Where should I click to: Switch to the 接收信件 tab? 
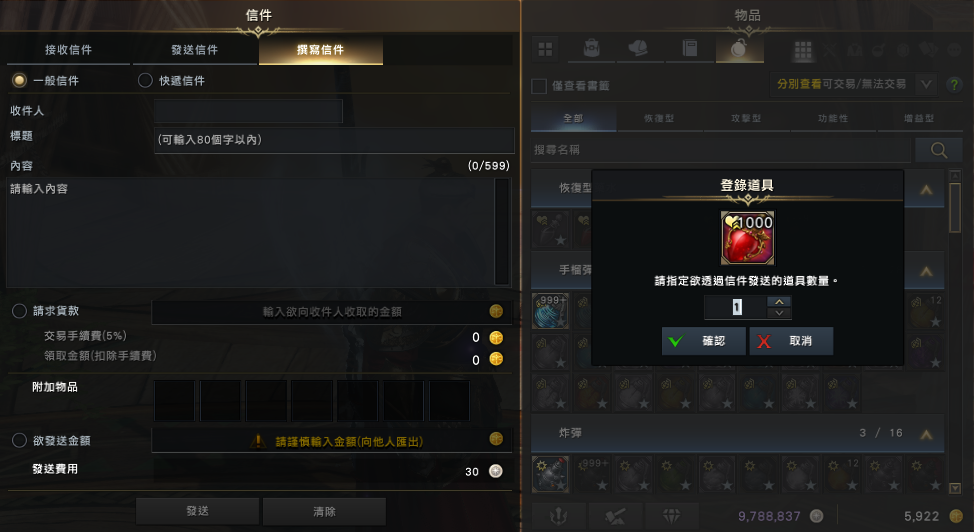coord(68,50)
